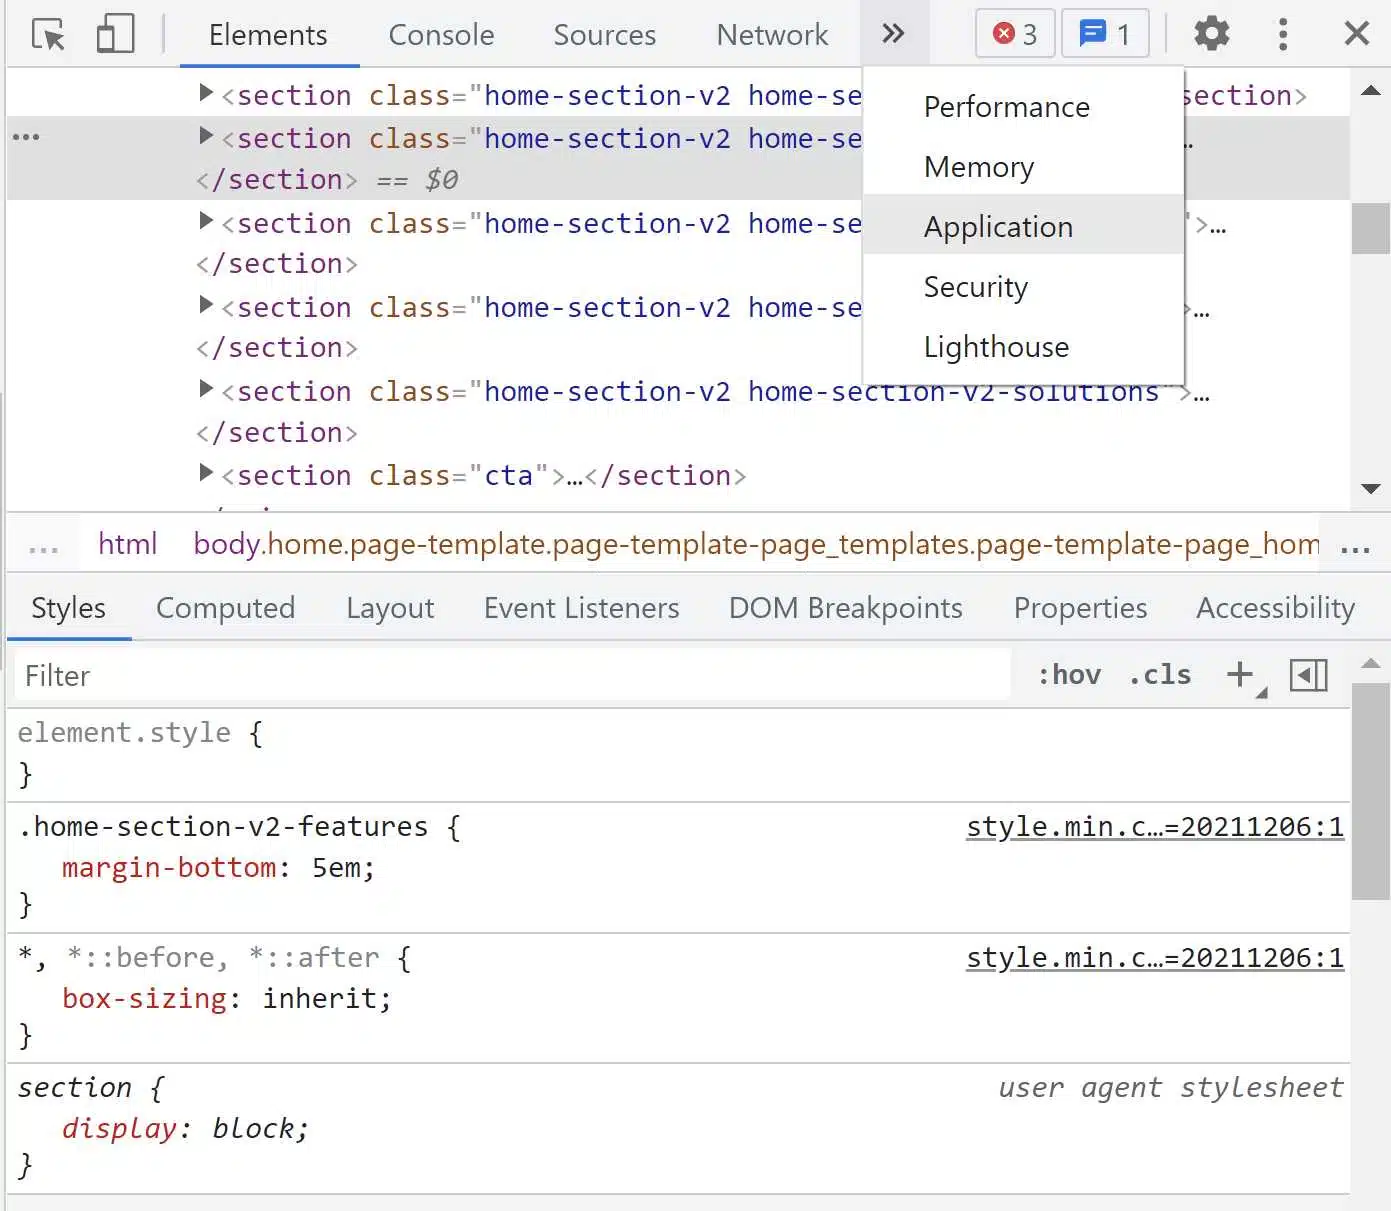This screenshot has height=1211, width=1391.
Task: Open the style.min.c stylesheet link
Action: (x=1154, y=826)
